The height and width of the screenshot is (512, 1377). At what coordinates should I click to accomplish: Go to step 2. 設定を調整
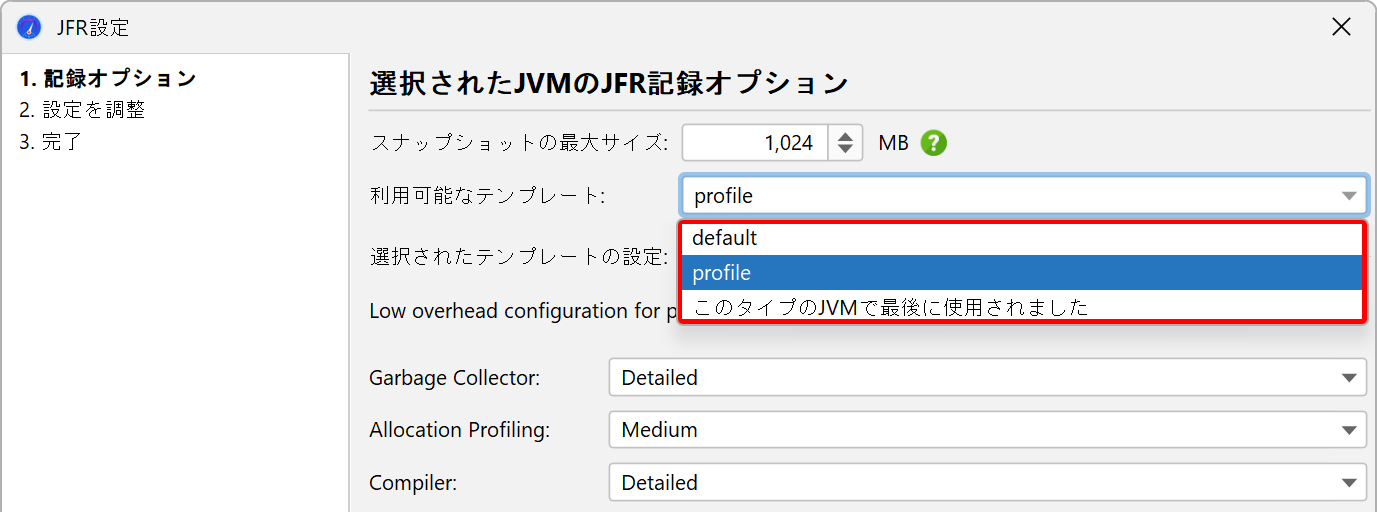[82, 110]
